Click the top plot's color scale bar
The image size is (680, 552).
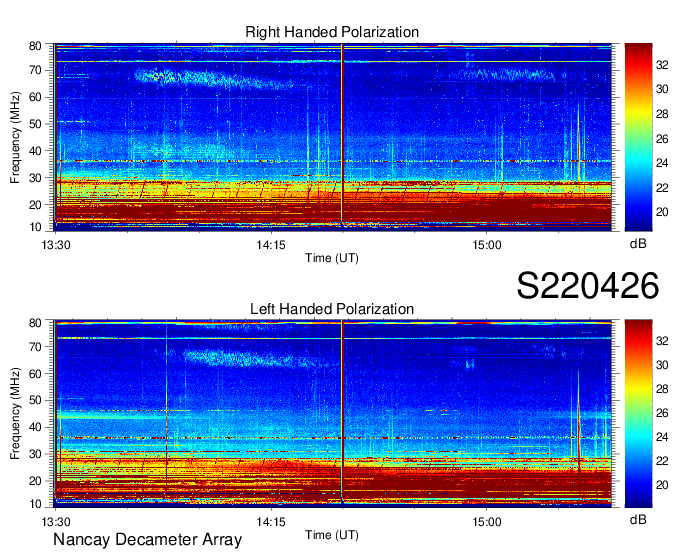click(x=638, y=137)
